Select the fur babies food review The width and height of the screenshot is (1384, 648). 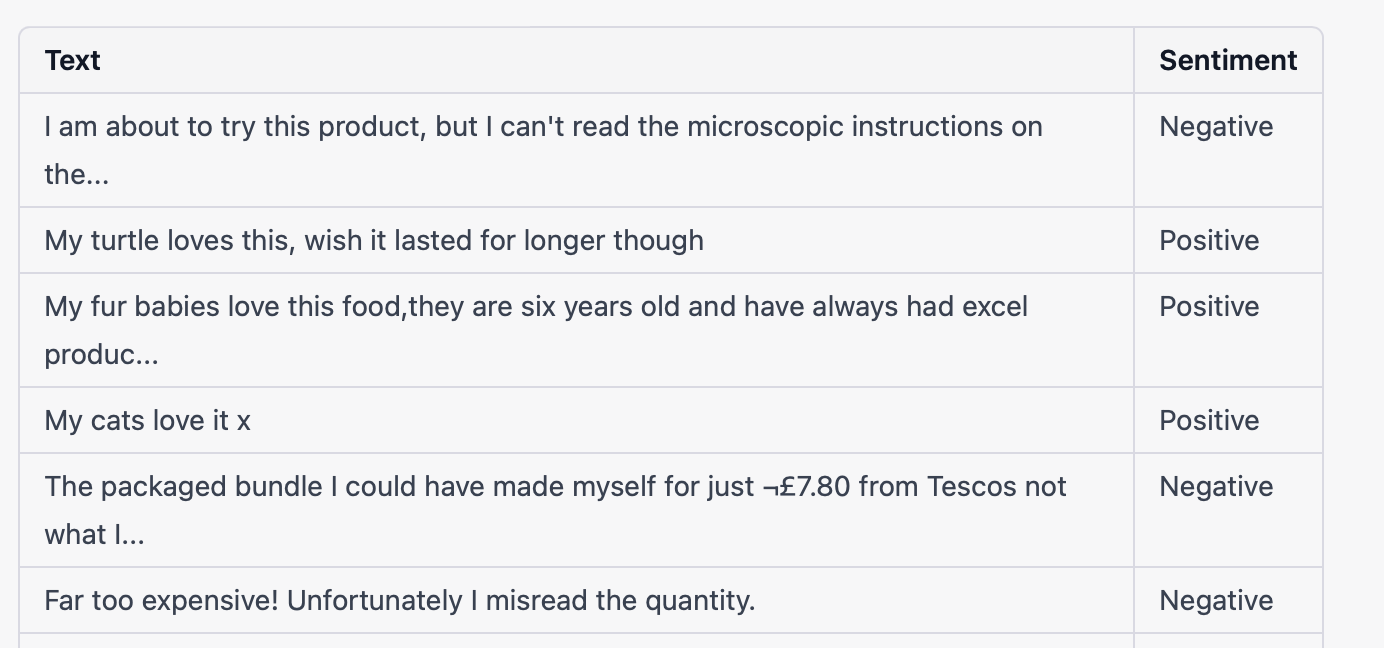point(536,331)
